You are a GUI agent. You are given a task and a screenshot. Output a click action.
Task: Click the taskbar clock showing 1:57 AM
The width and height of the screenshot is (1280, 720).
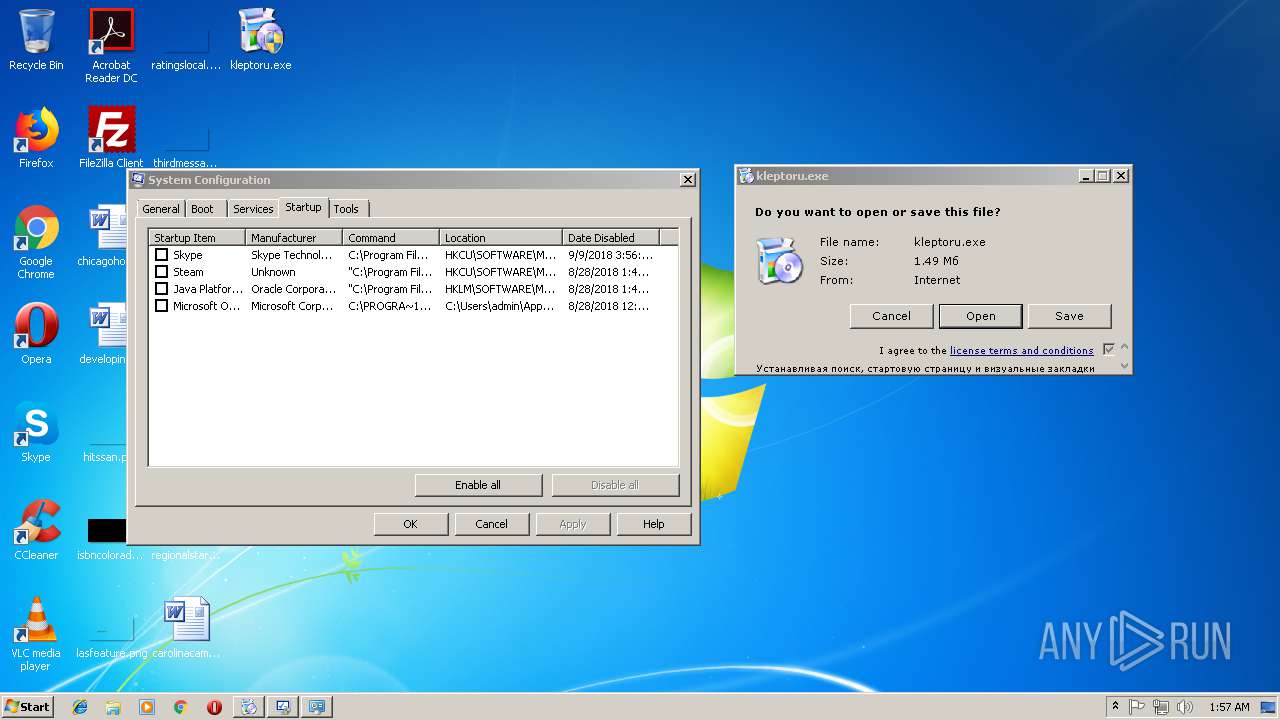[x=1229, y=707]
